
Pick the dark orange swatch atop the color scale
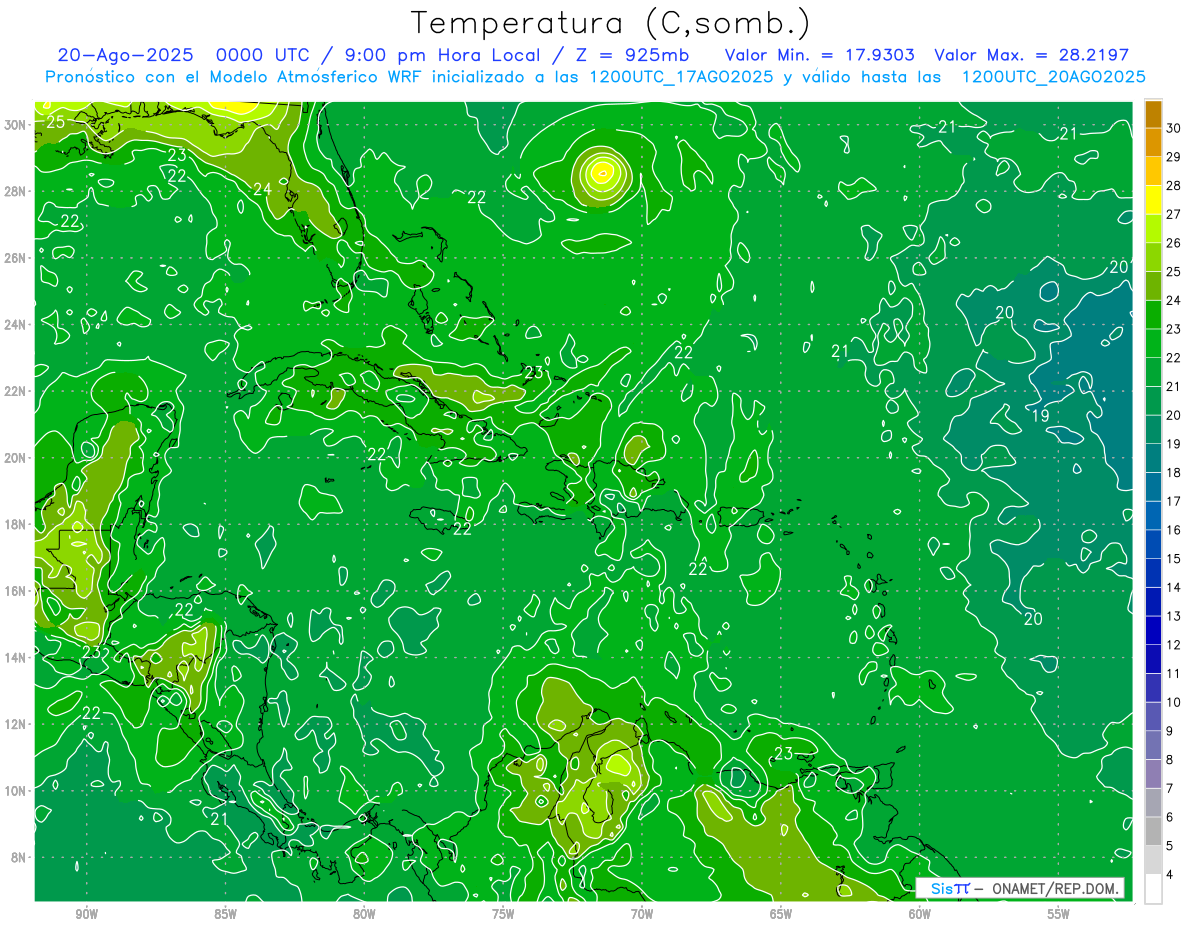coord(1153,114)
